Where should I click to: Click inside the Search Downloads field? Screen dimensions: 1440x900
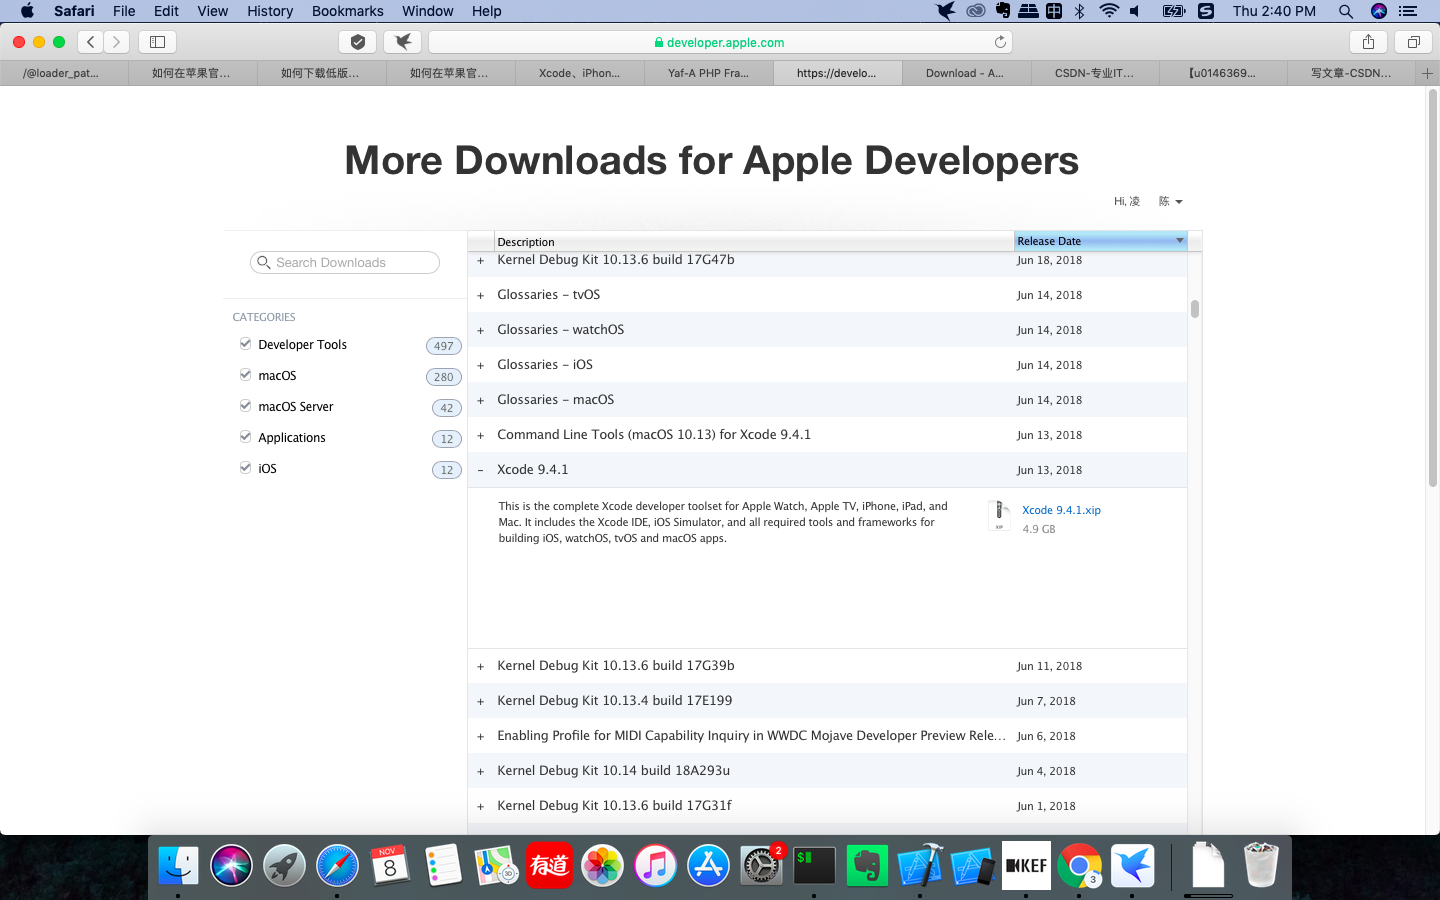pyautogui.click(x=345, y=262)
